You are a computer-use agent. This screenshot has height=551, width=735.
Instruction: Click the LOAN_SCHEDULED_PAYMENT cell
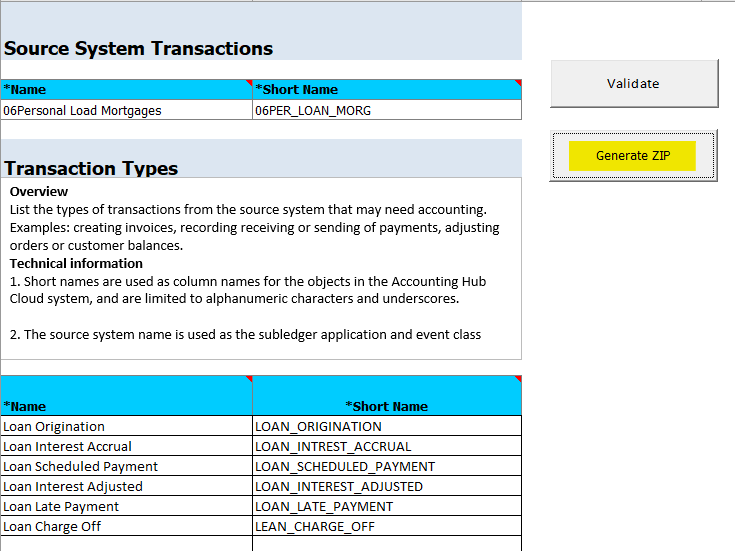click(x=386, y=467)
